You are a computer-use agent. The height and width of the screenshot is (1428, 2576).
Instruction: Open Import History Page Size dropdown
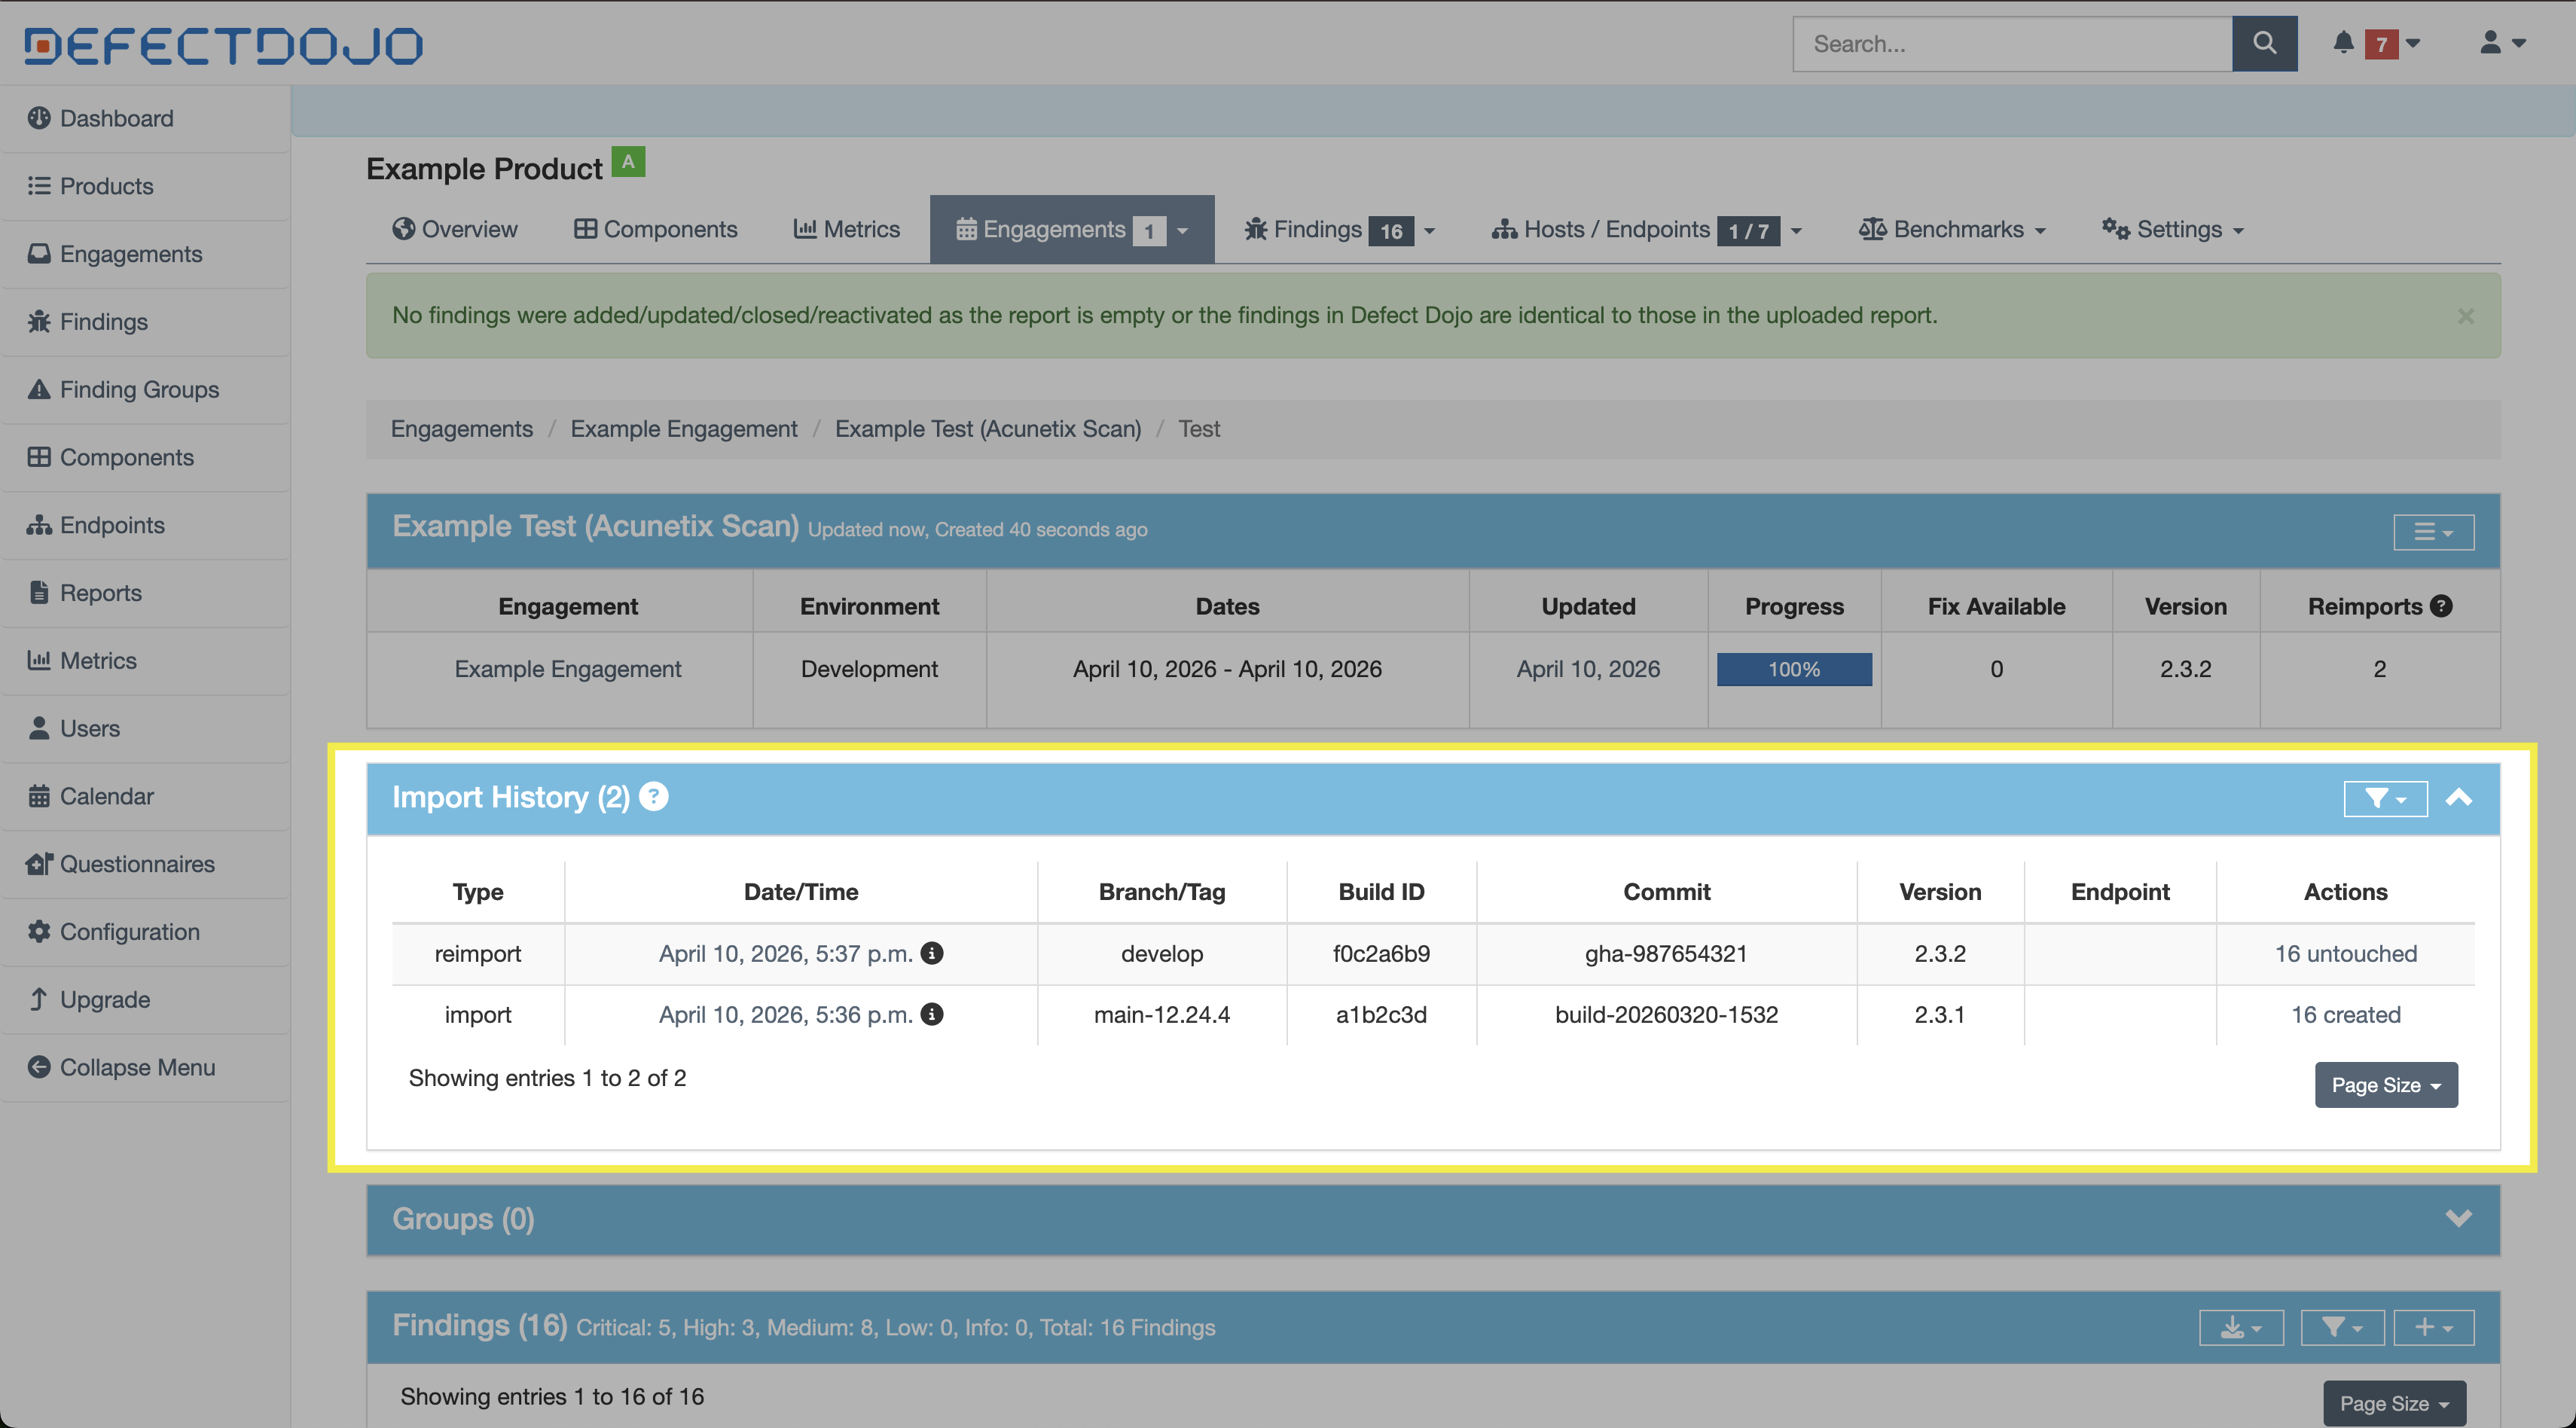pyautogui.click(x=2385, y=1085)
